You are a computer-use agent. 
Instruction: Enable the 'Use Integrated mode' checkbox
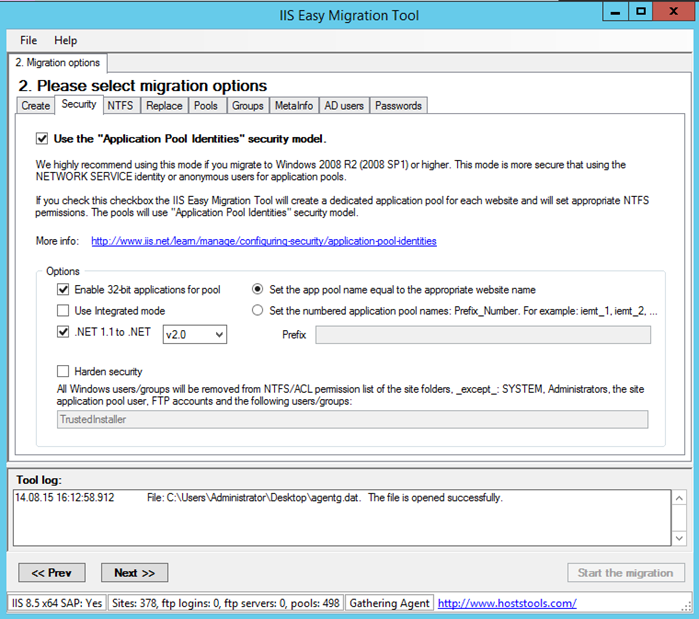pyautogui.click(x=63, y=311)
